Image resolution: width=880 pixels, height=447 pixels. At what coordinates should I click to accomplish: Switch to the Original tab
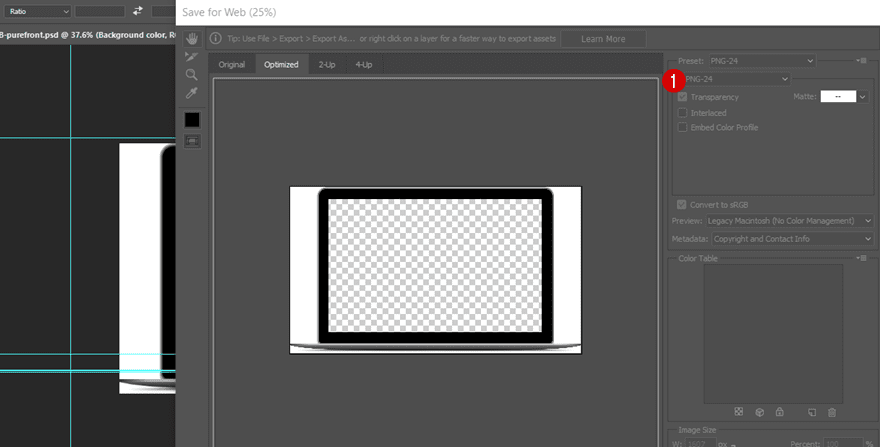point(232,65)
